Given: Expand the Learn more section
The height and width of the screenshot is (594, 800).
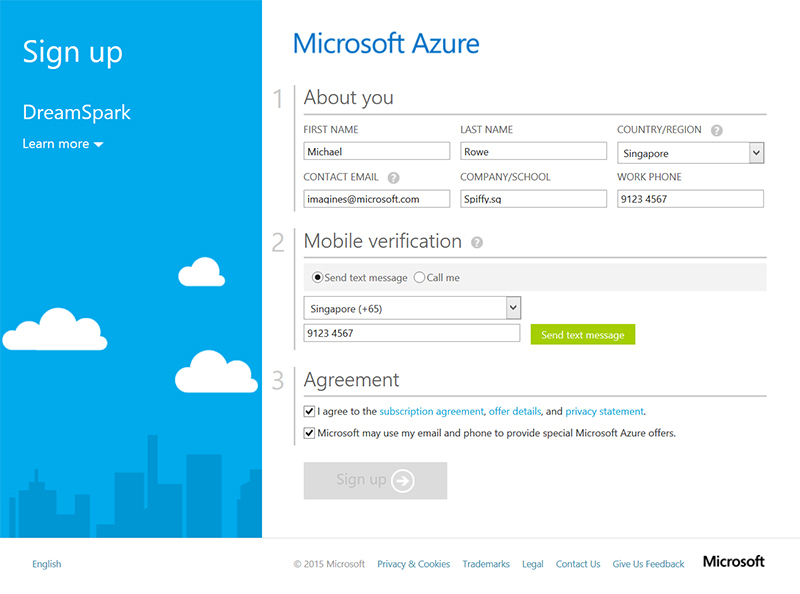Looking at the screenshot, I should click(63, 144).
